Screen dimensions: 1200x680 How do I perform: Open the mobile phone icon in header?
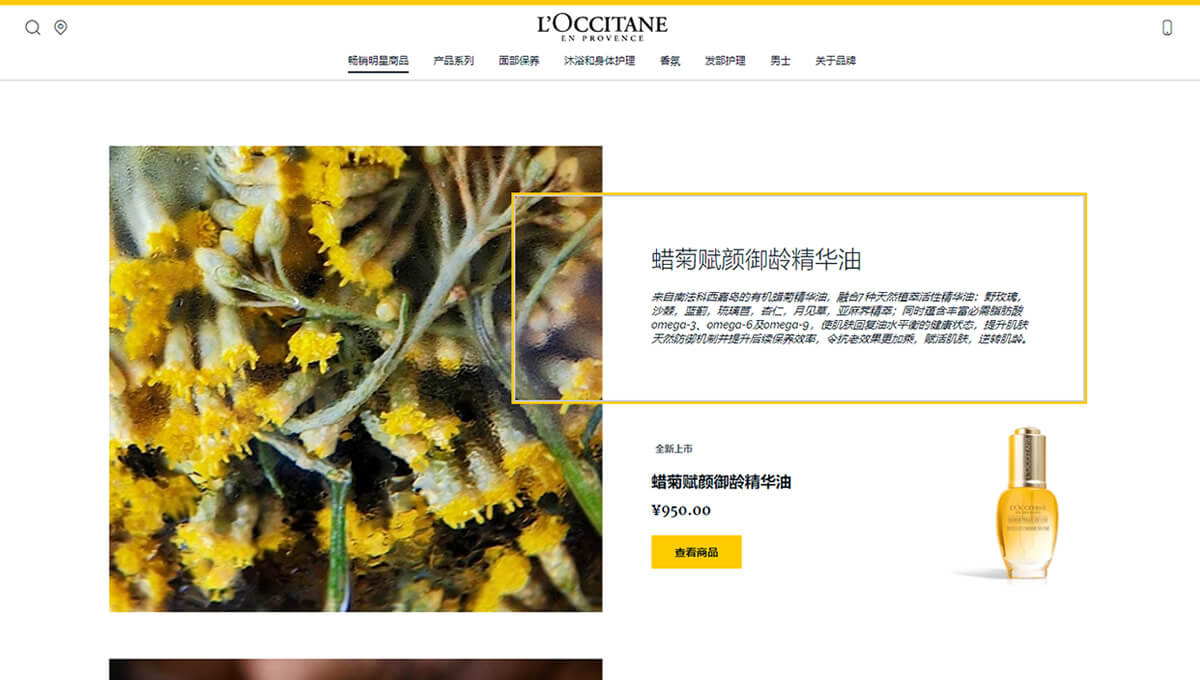pos(1167,28)
